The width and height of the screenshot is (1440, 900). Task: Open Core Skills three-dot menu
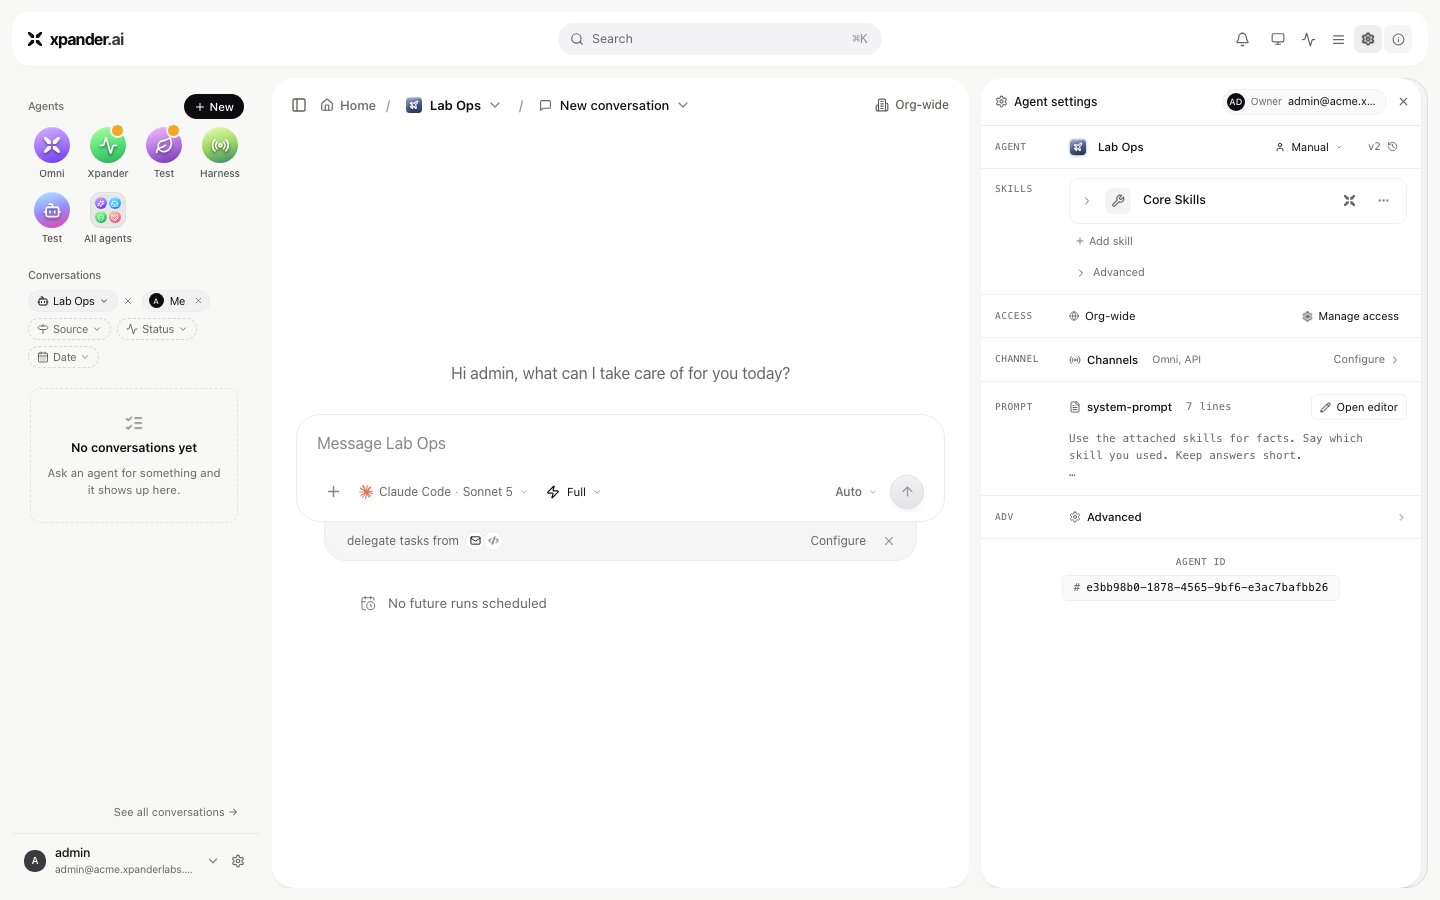pos(1384,201)
